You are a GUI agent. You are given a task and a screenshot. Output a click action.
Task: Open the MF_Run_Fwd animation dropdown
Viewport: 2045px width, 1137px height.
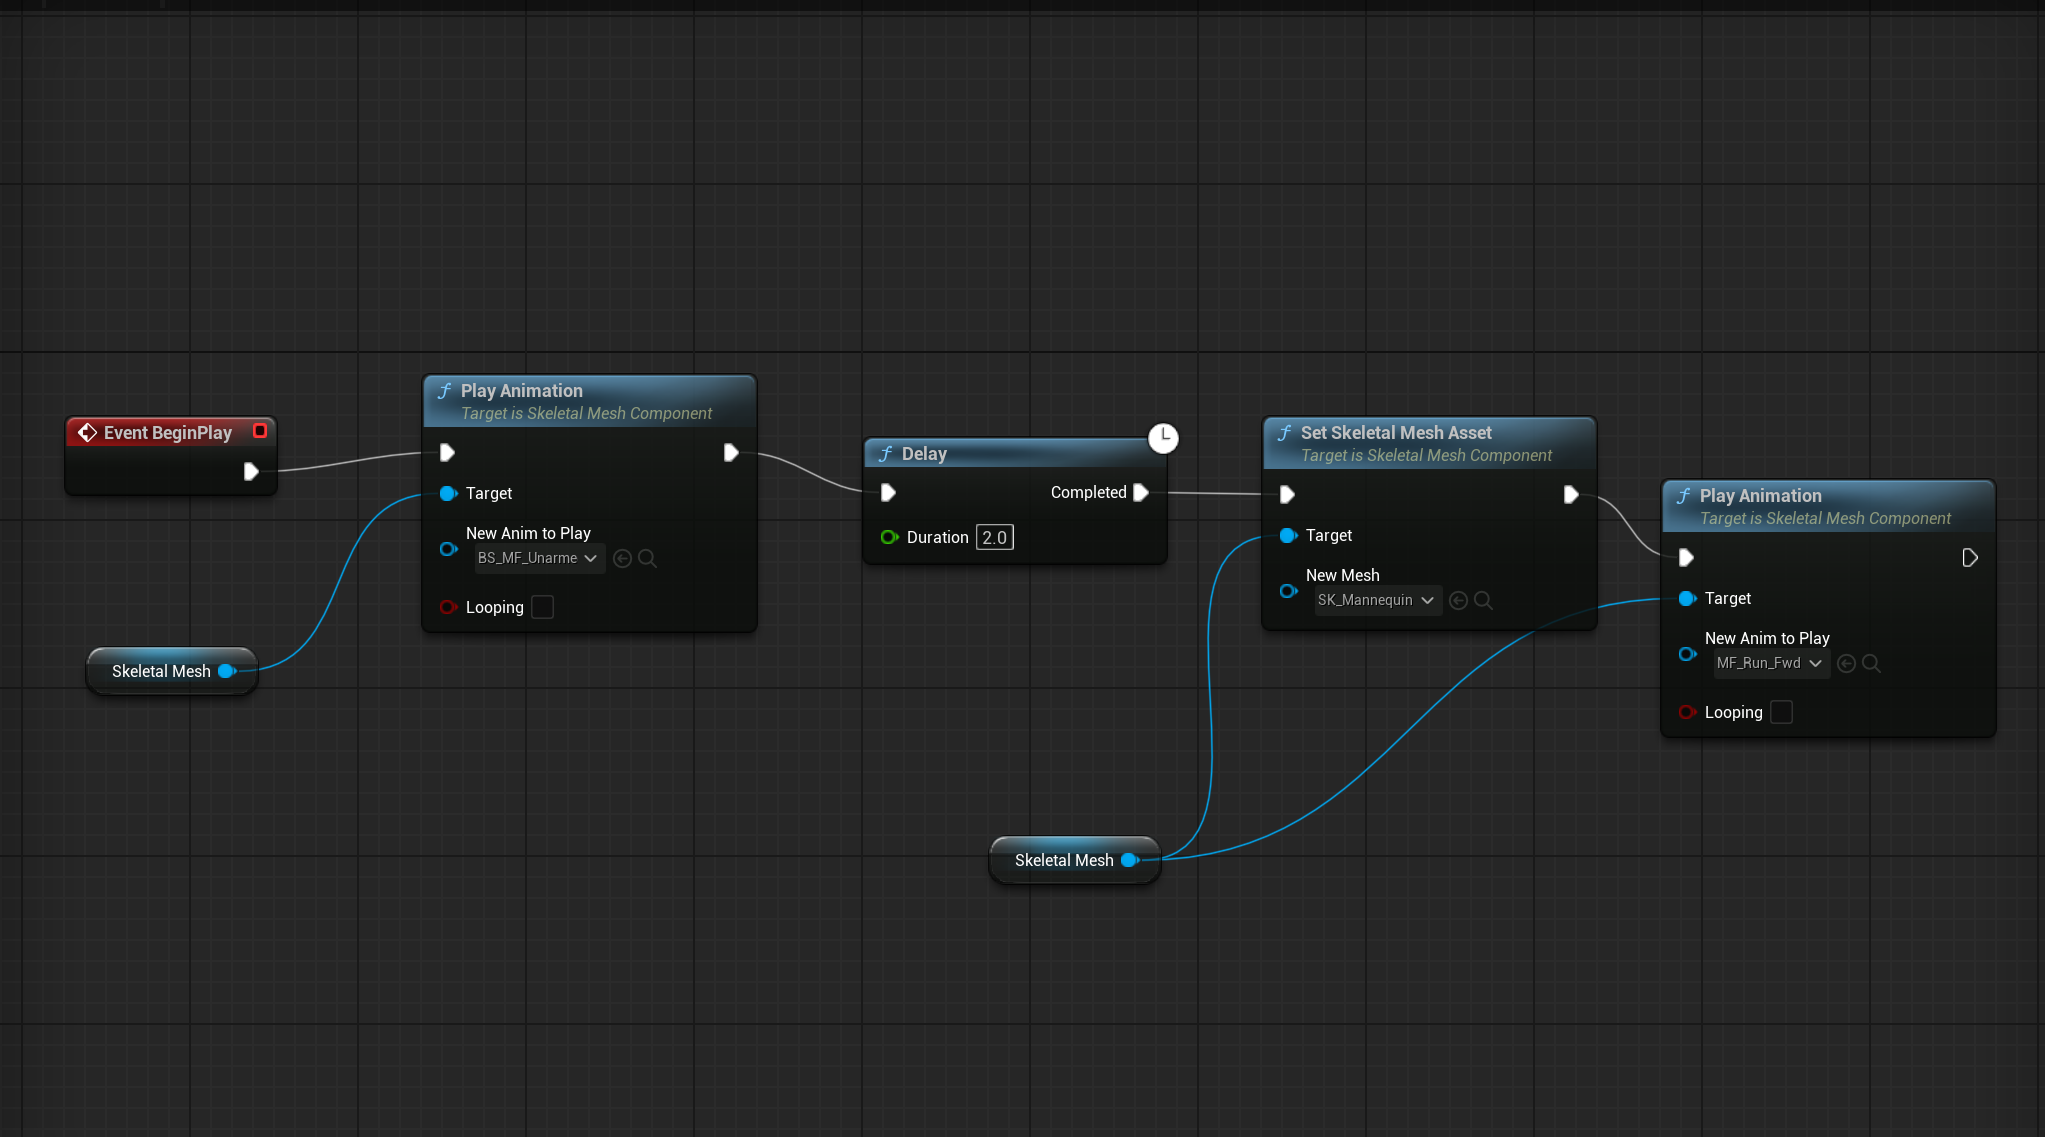(1770, 663)
